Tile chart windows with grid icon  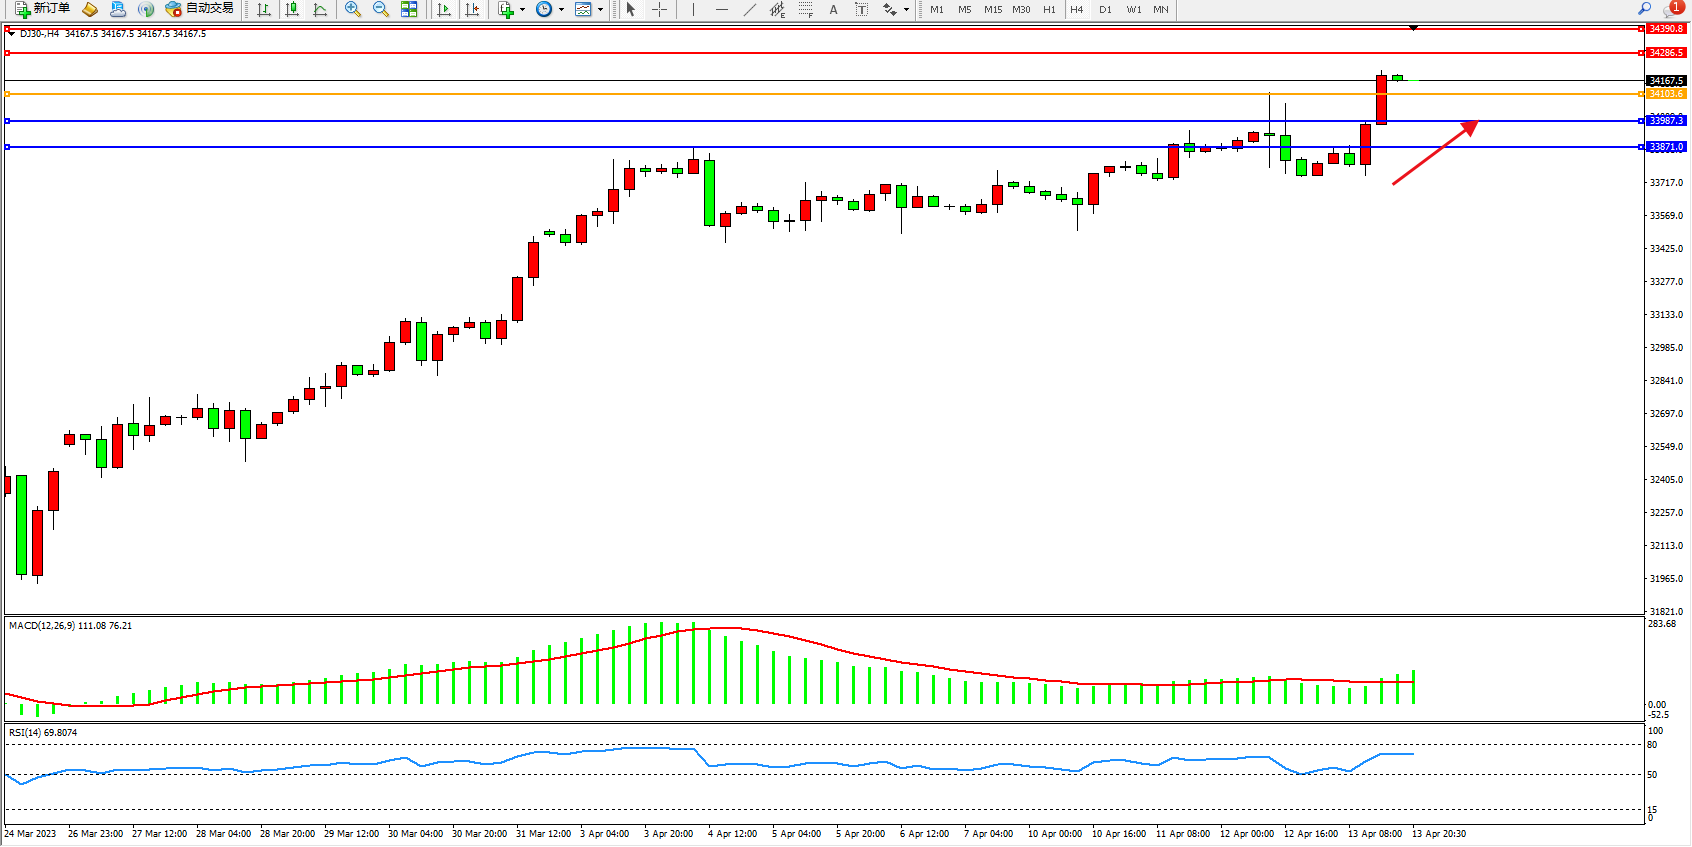click(409, 9)
